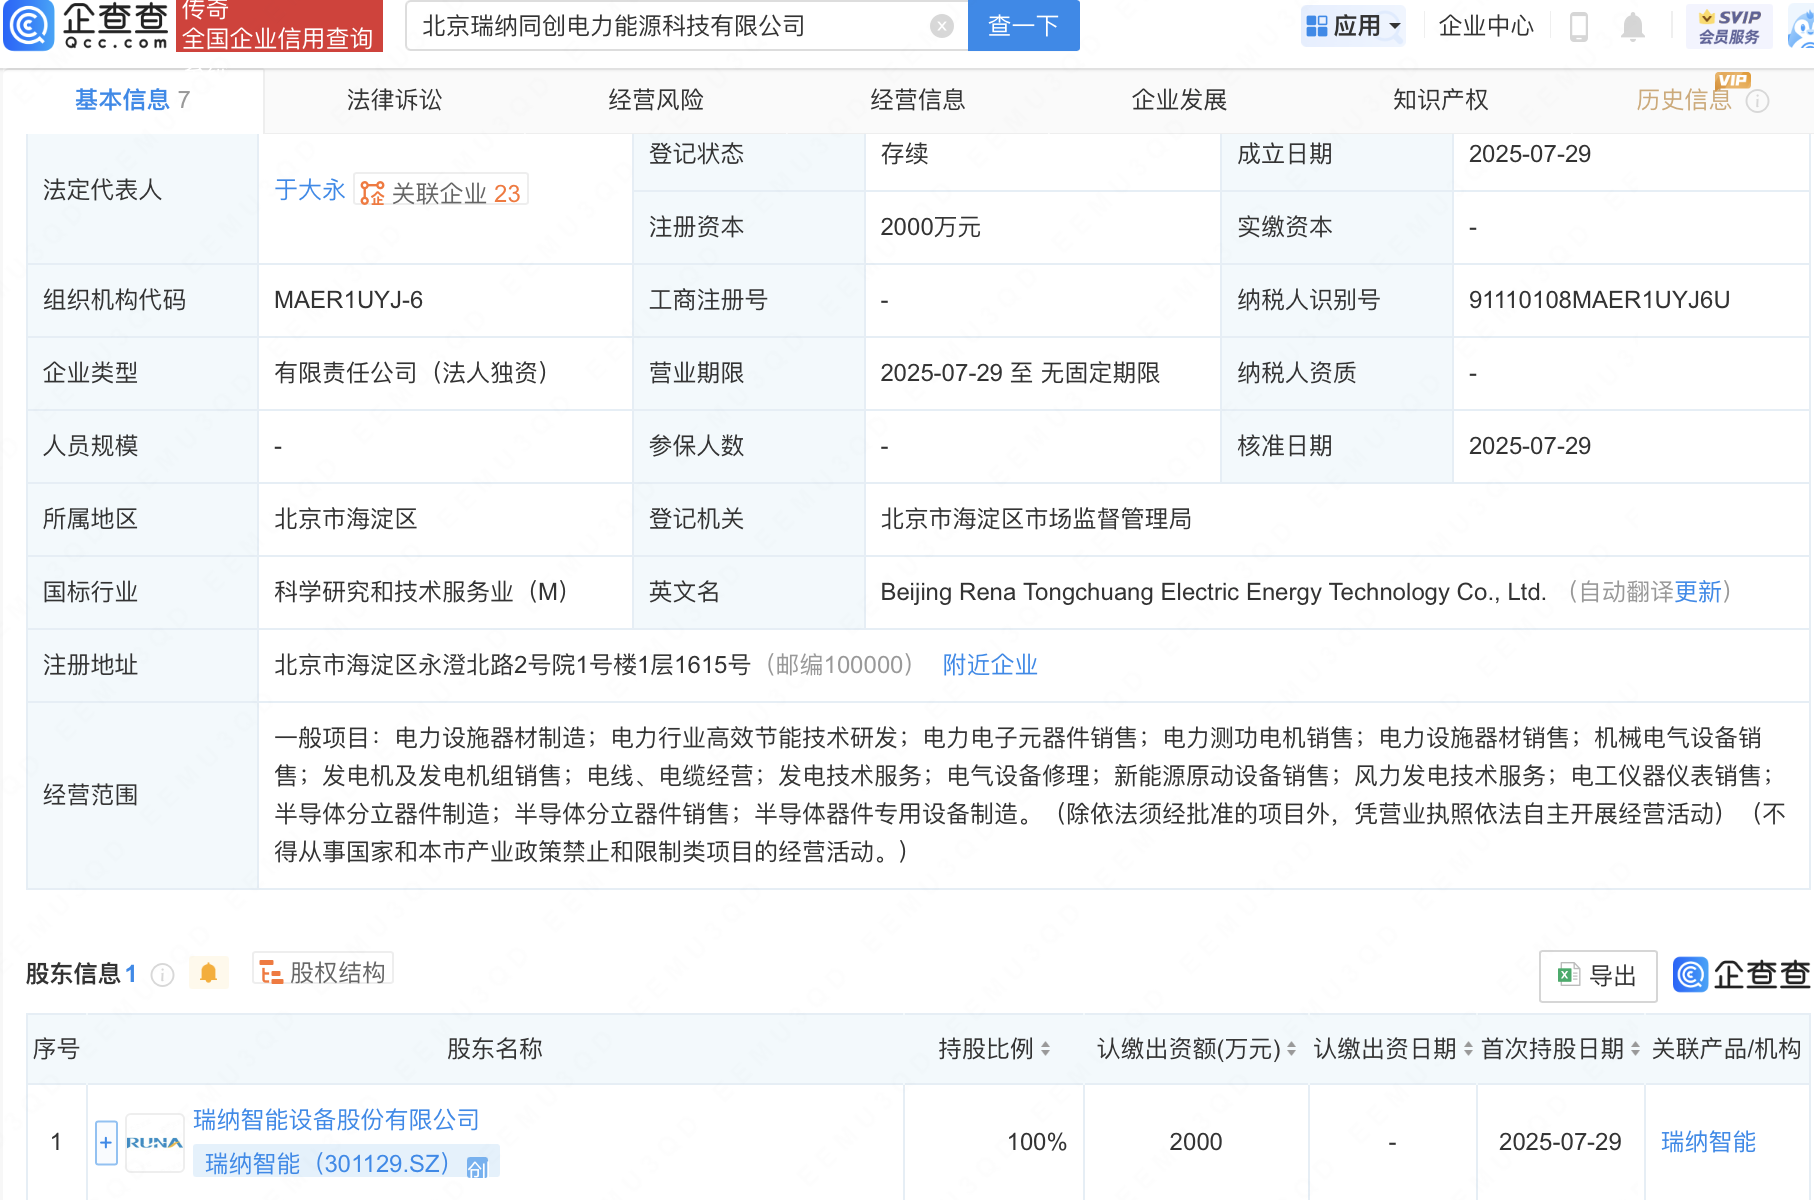Viewport: 1814px width, 1200px height.
Task: Click registered capital 2000万元
Action: 930,227
